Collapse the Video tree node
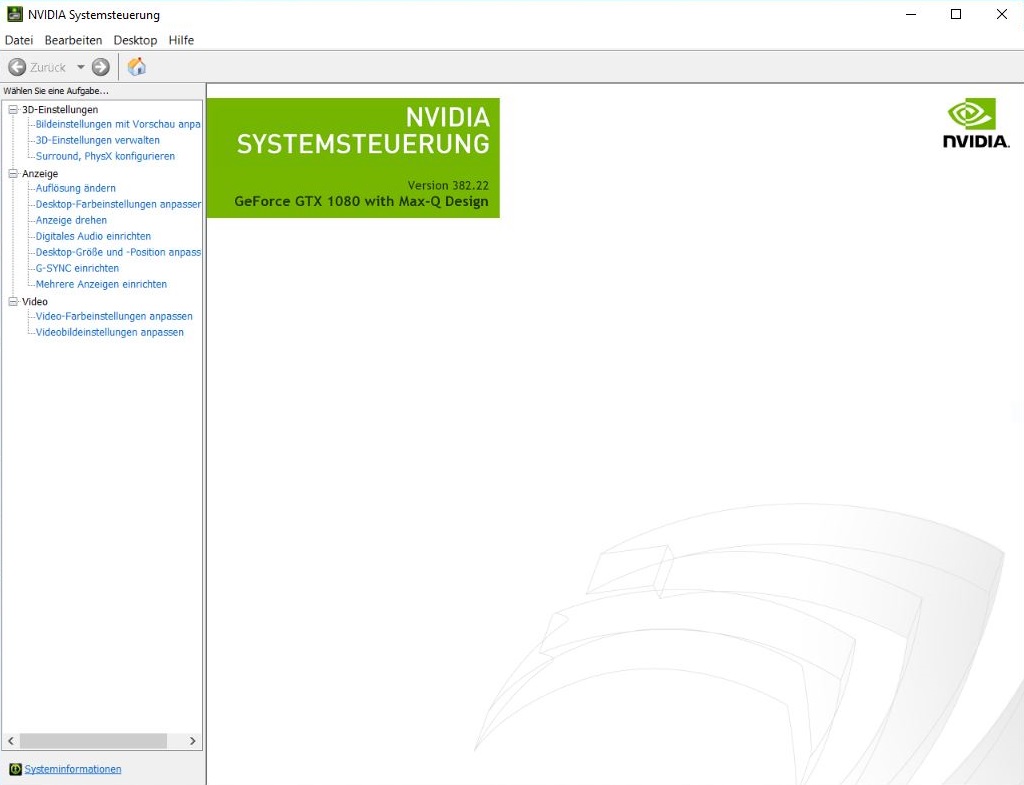1024x785 pixels. pyautogui.click(x=12, y=302)
